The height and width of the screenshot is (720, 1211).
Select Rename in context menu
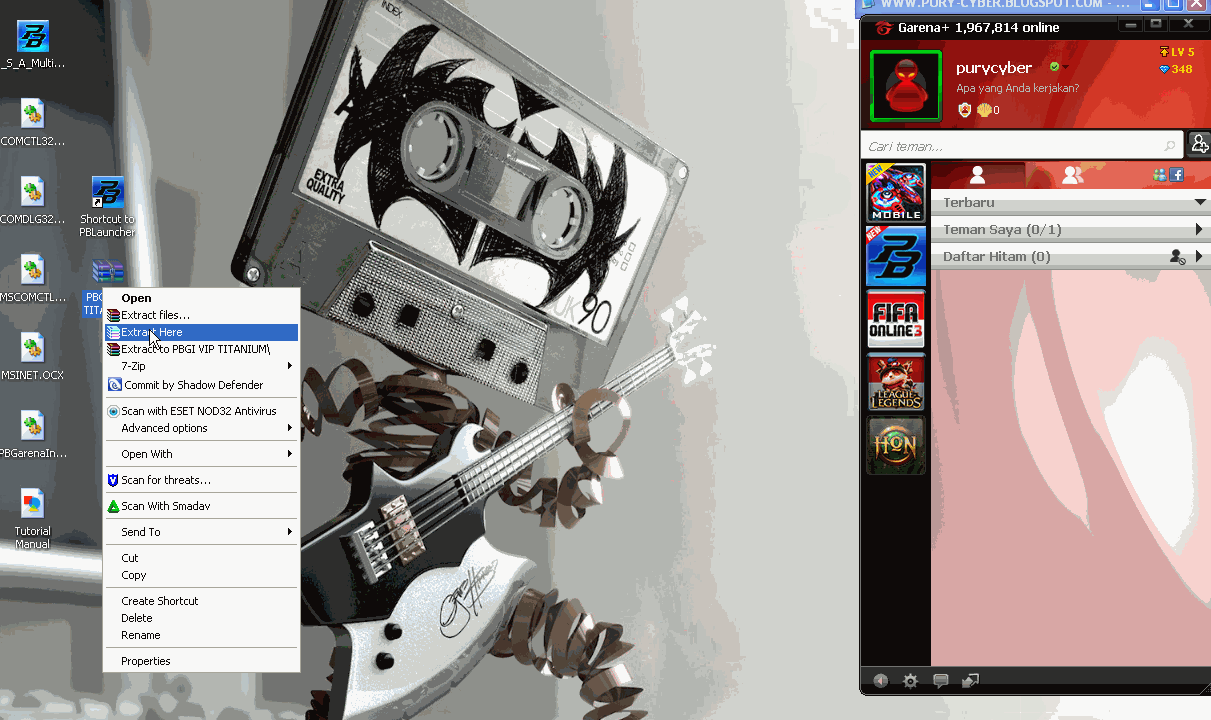pos(201,635)
